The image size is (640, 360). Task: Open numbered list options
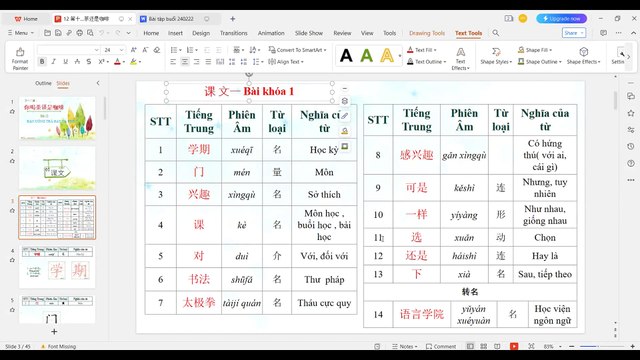pyautogui.click(x=192, y=50)
